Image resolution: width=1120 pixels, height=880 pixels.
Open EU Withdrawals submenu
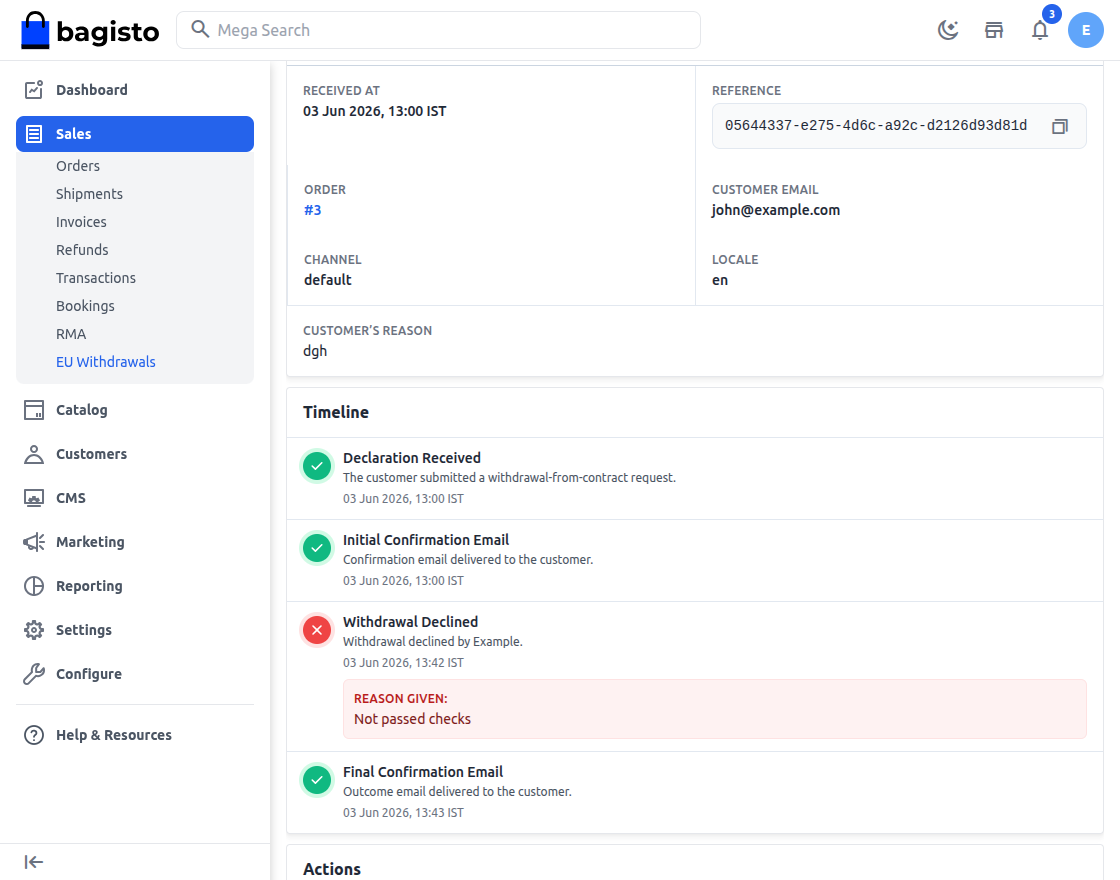coord(106,361)
